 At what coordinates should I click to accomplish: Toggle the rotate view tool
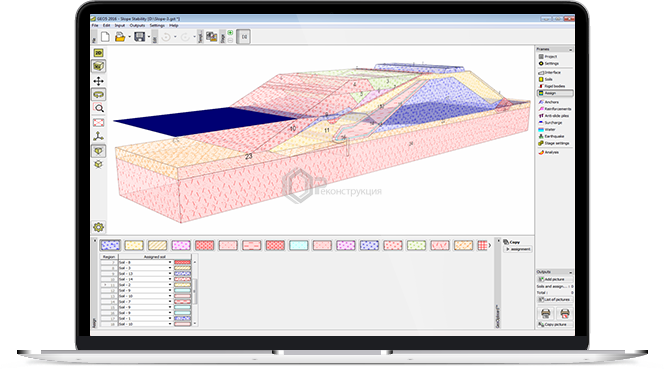[99, 94]
